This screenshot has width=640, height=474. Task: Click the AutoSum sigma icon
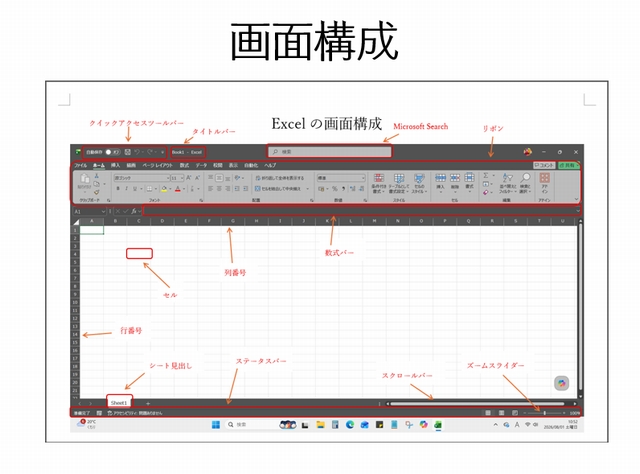[x=486, y=176]
